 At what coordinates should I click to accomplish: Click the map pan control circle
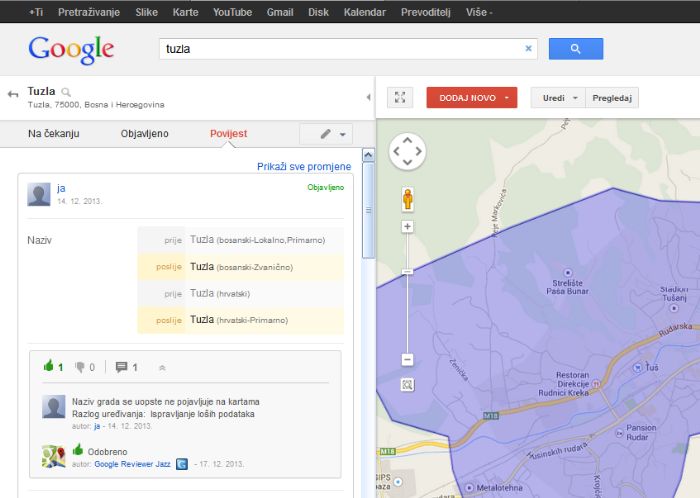click(407, 151)
